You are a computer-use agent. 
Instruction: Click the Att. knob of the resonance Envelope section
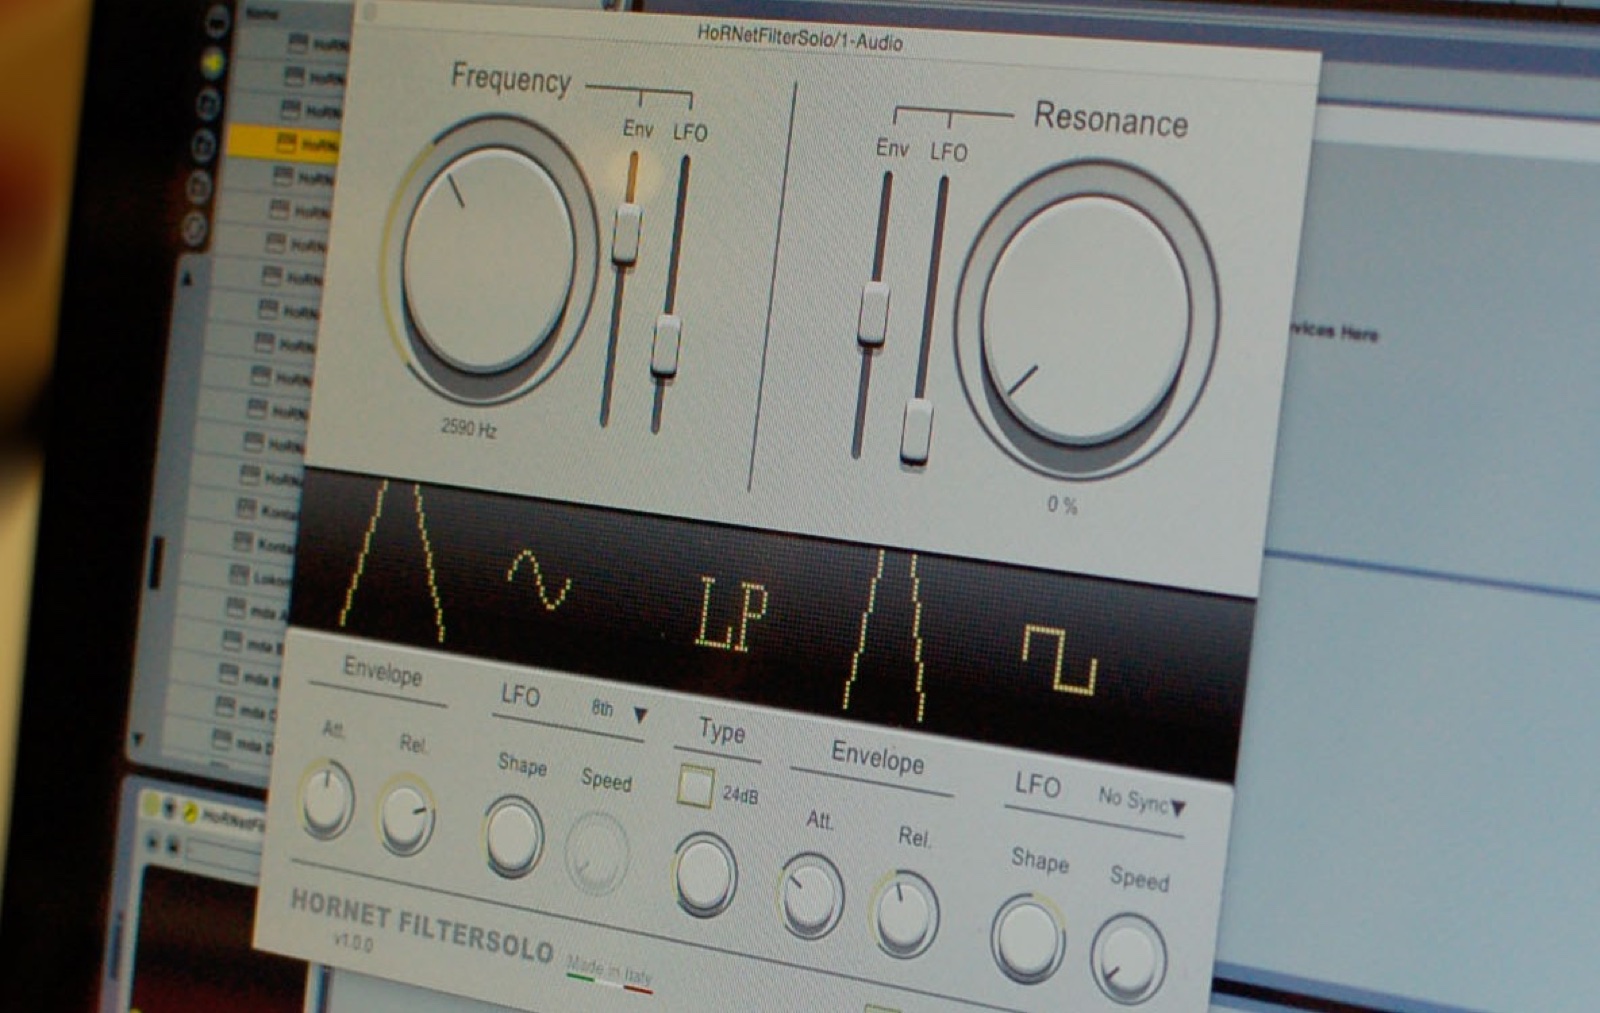pos(810,896)
